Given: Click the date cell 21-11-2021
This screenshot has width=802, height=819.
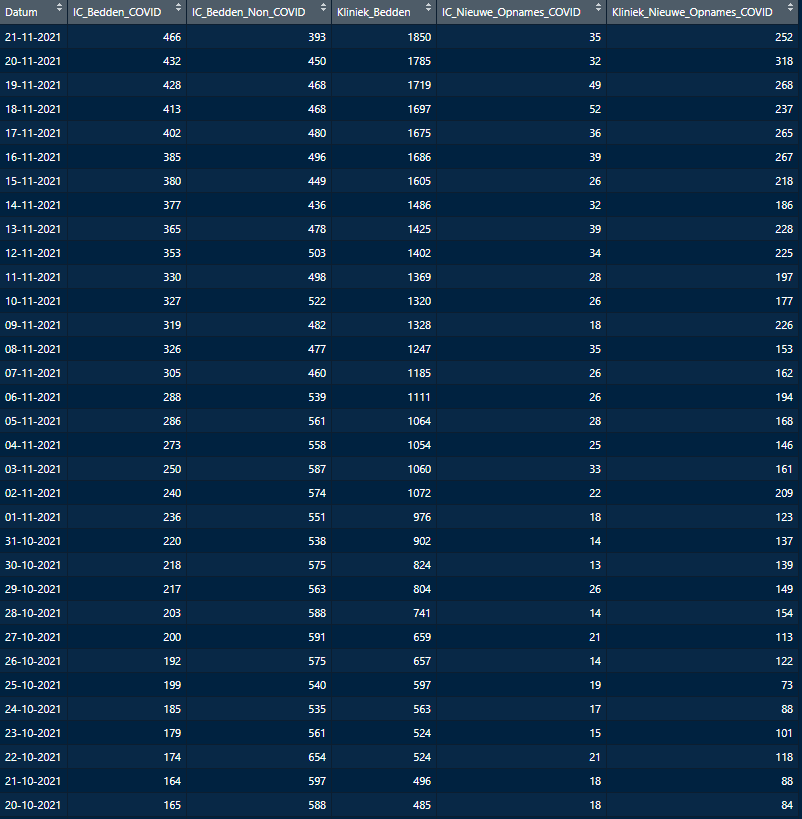Looking at the screenshot, I should click(33, 37).
